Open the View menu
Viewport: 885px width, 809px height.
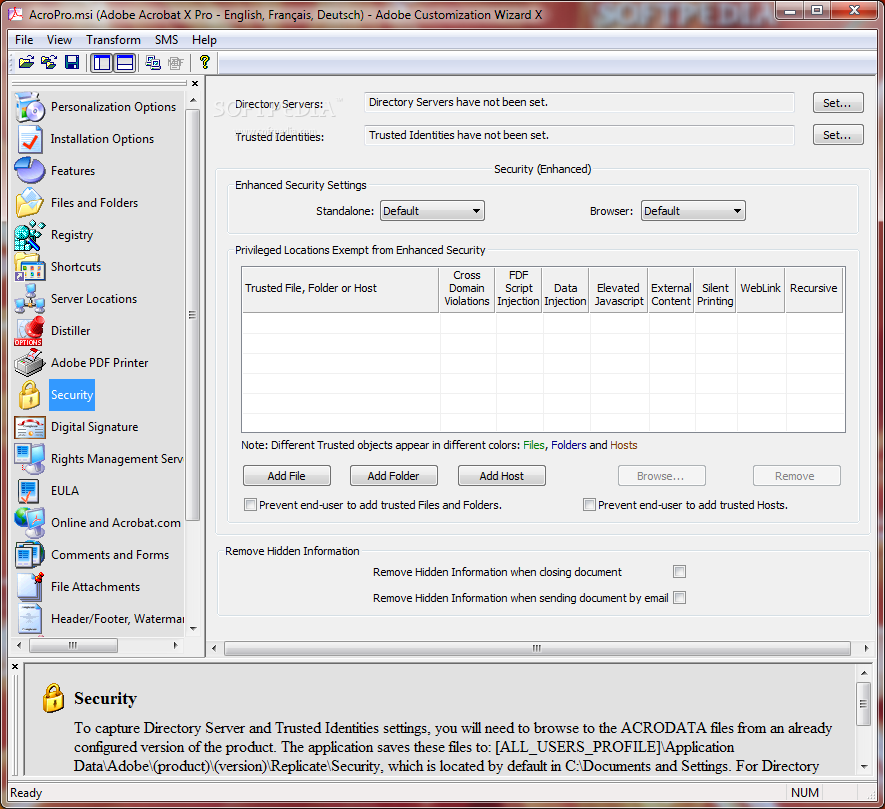tap(59, 40)
